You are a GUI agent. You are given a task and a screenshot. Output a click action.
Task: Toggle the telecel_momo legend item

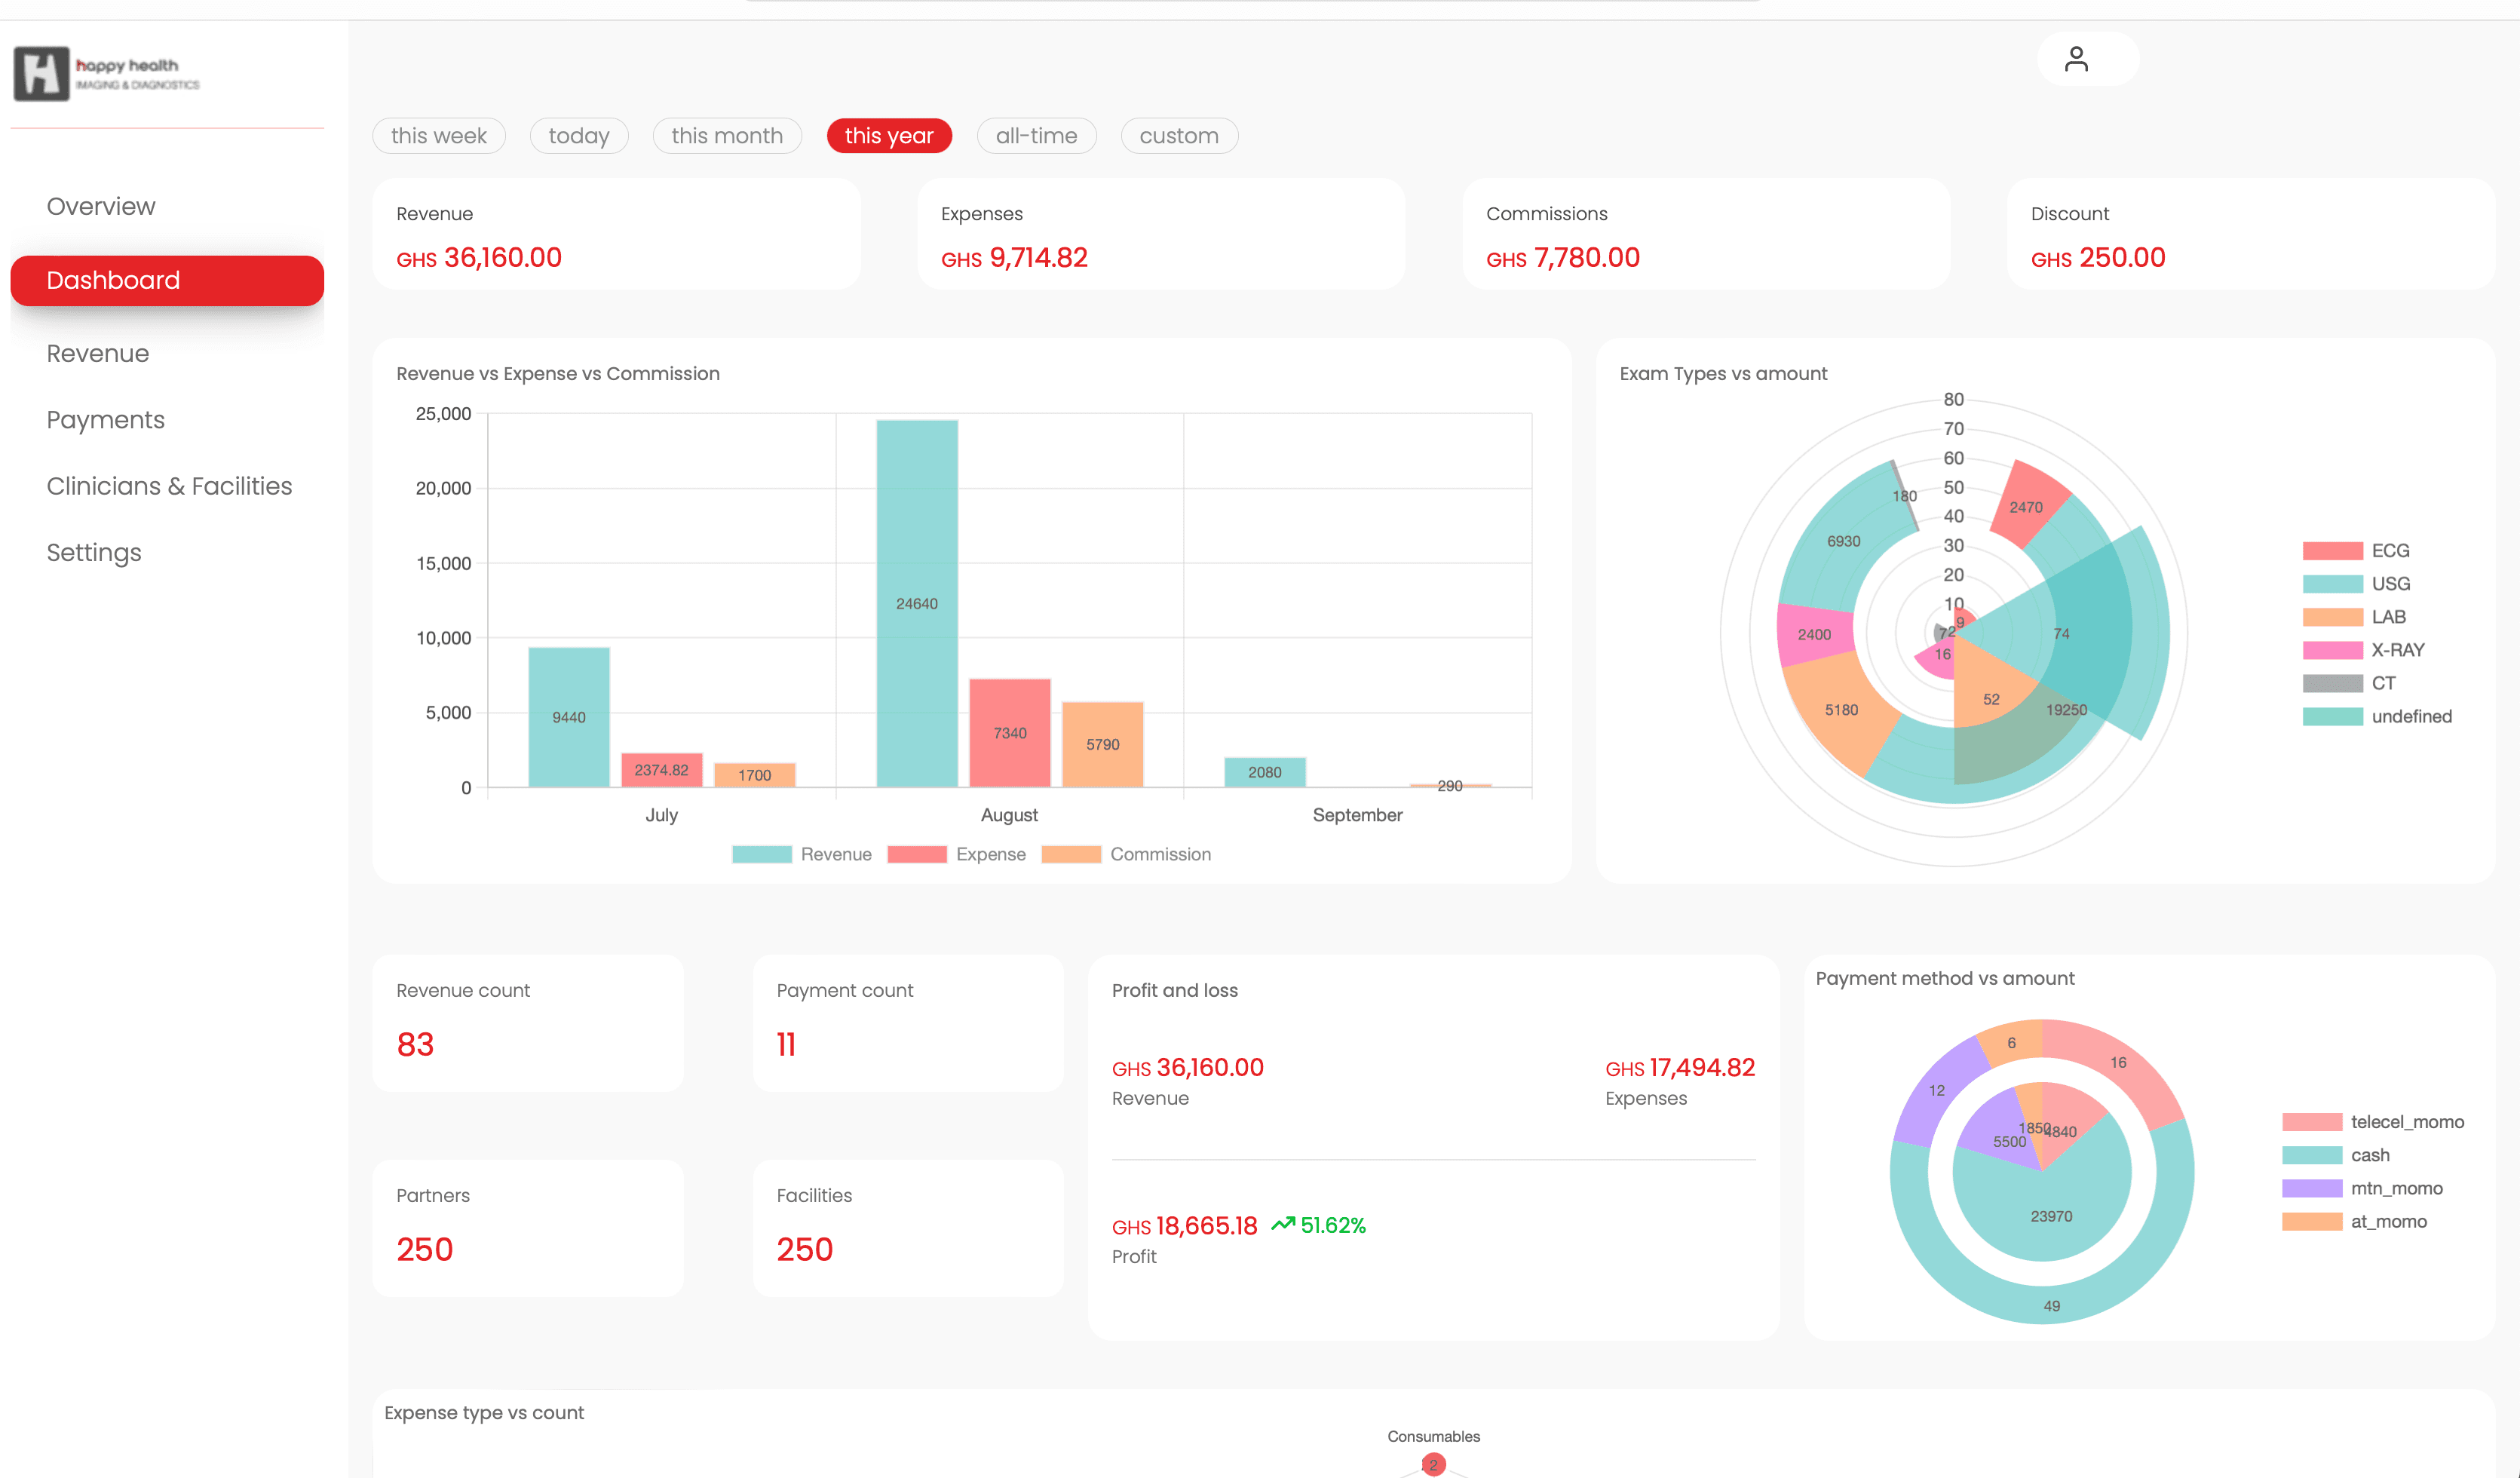2372,1122
